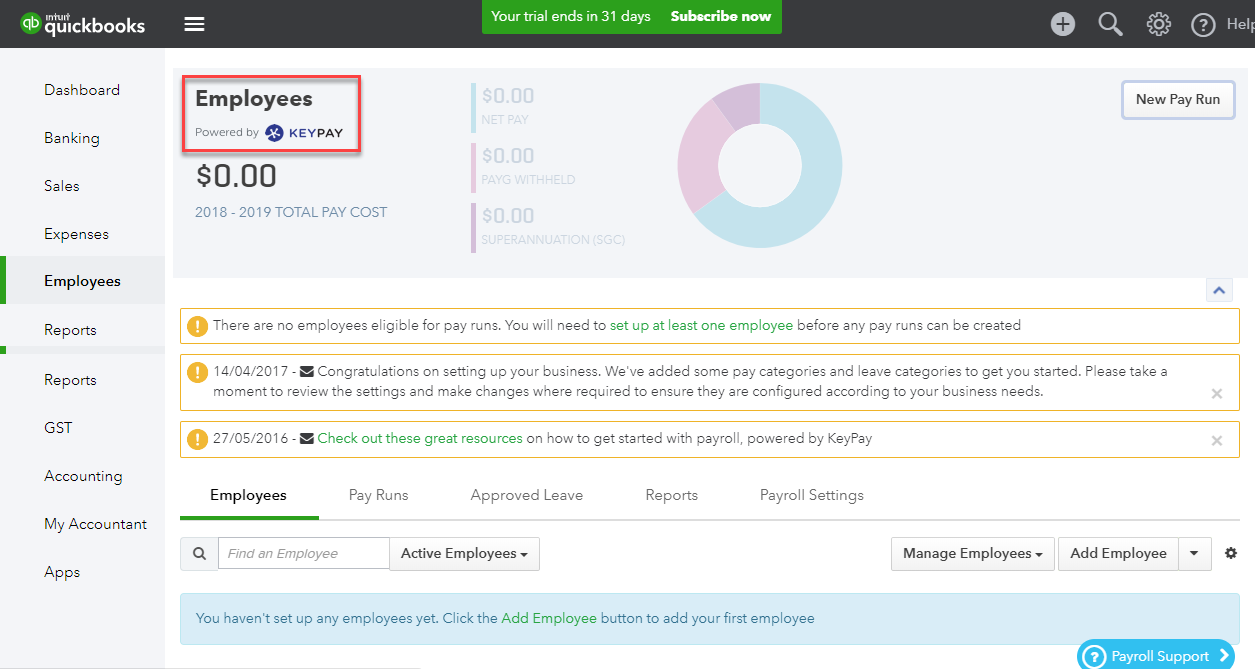This screenshot has width=1255, height=669.
Task: Click the NET PAY $0.00 figure
Action: tap(508, 96)
